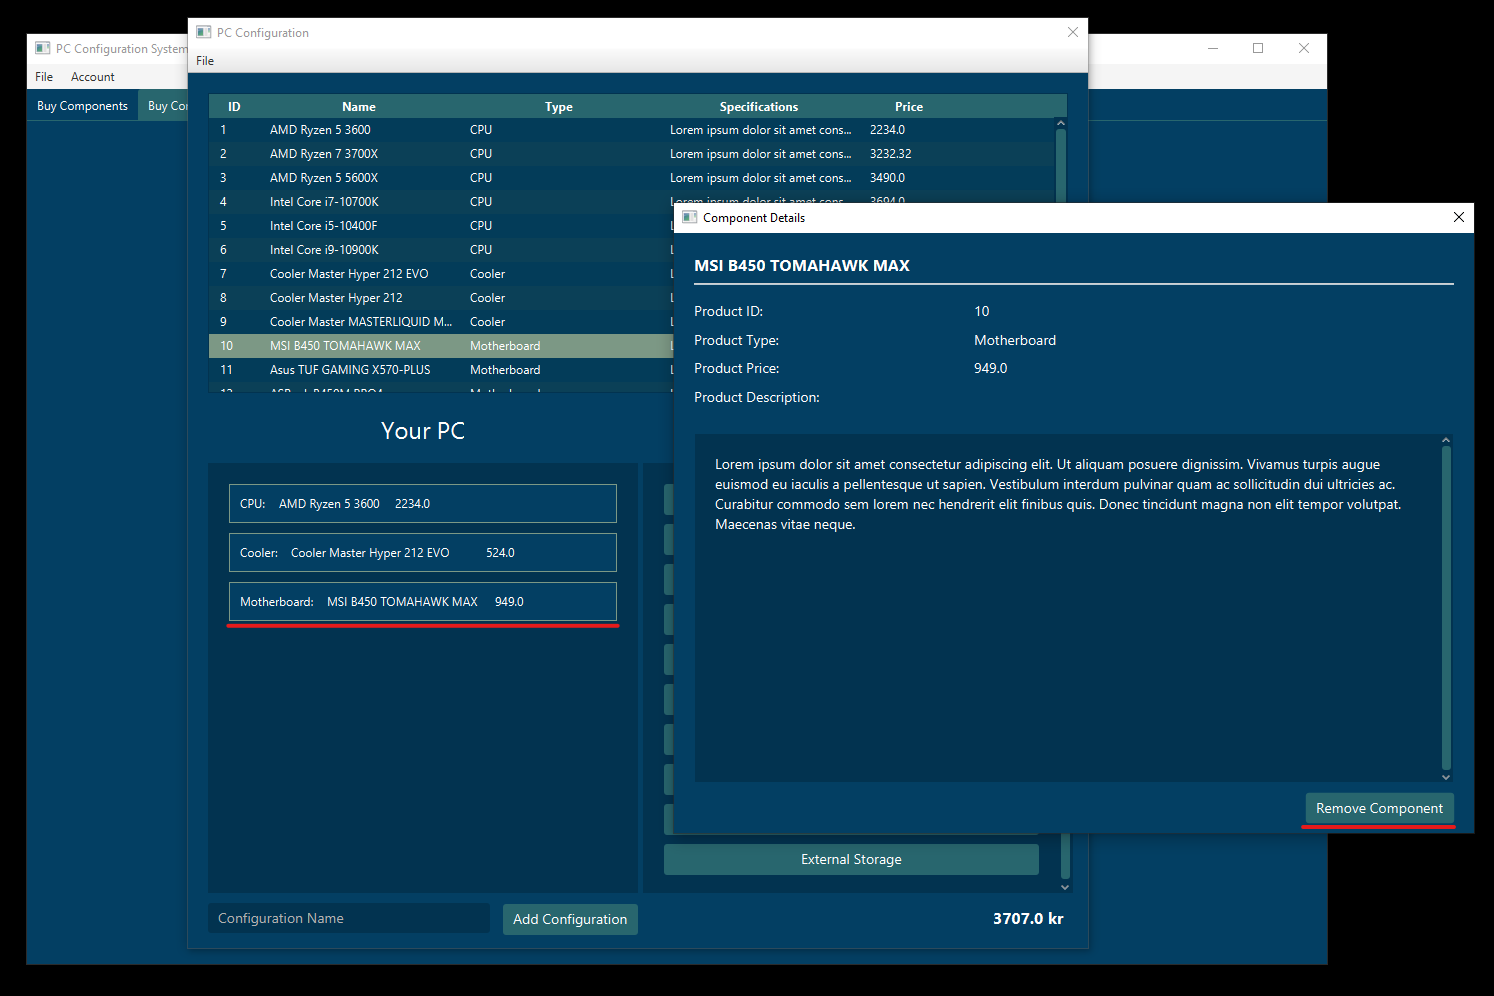The image size is (1494, 996).
Task: Sort table by Specifications column header
Action: [x=759, y=107]
